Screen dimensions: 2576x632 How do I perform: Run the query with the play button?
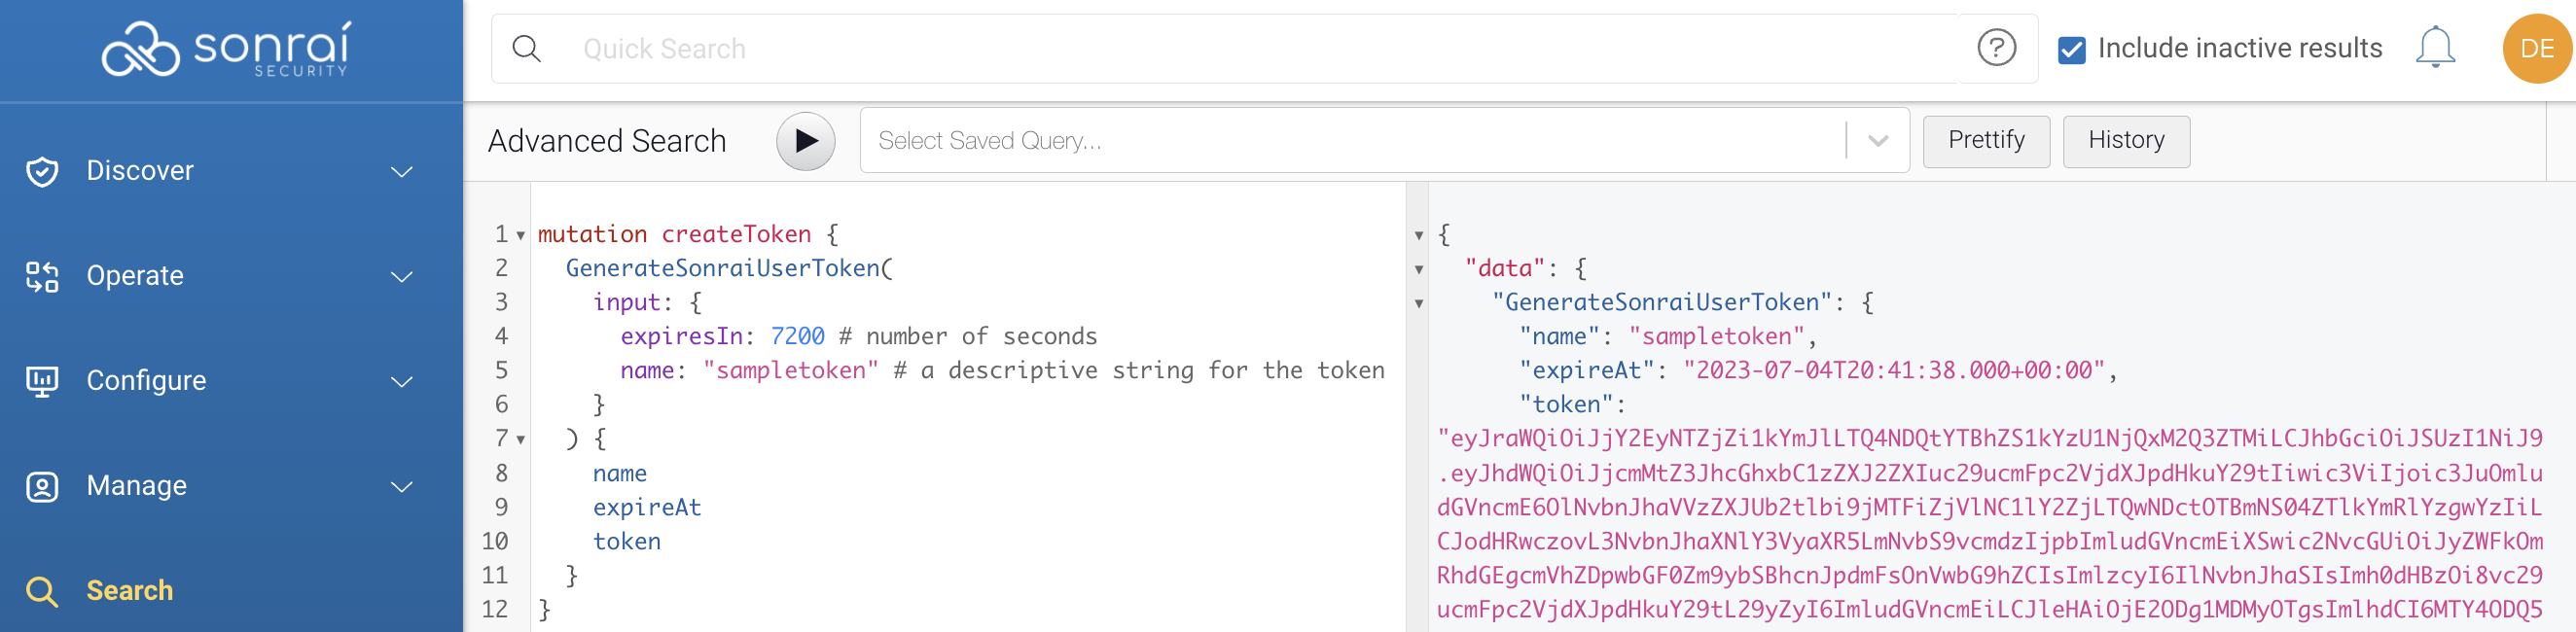coord(805,141)
